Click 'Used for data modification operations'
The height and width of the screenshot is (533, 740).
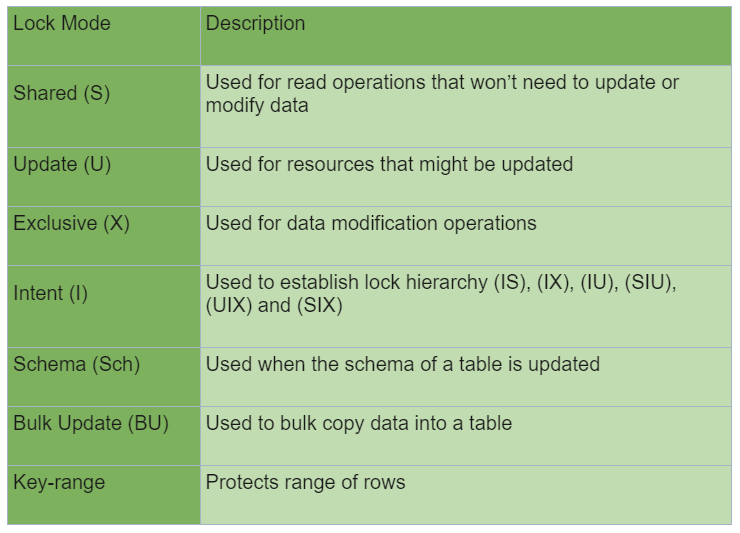(x=371, y=223)
